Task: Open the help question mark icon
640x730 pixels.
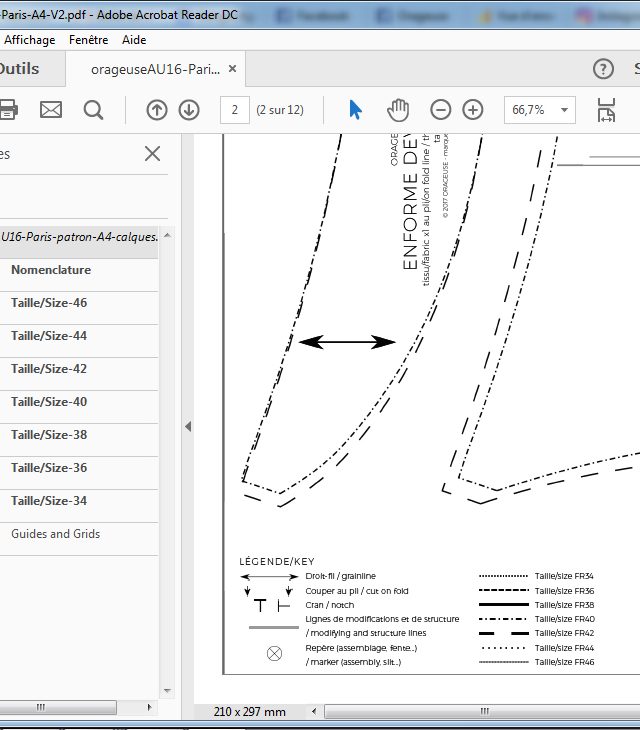Action: coord(603,69)
